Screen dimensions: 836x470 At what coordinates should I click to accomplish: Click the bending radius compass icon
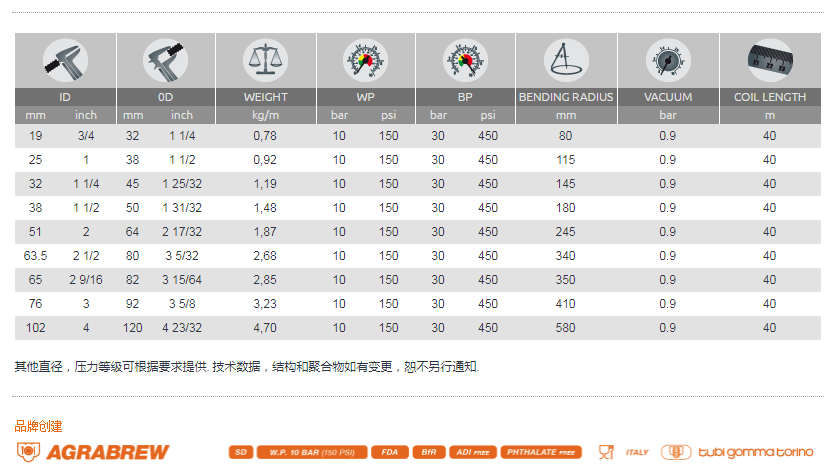pos(565,60)
